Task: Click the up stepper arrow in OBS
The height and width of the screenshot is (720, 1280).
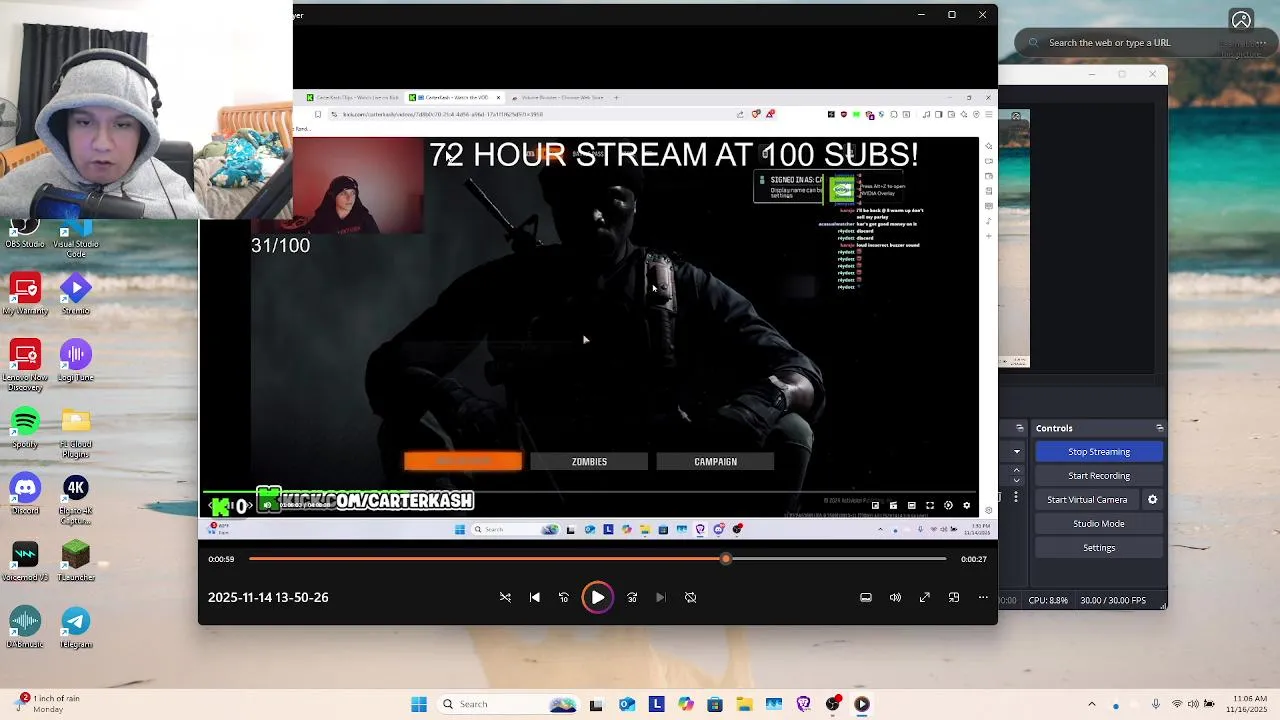Action: click(1017, 470)
